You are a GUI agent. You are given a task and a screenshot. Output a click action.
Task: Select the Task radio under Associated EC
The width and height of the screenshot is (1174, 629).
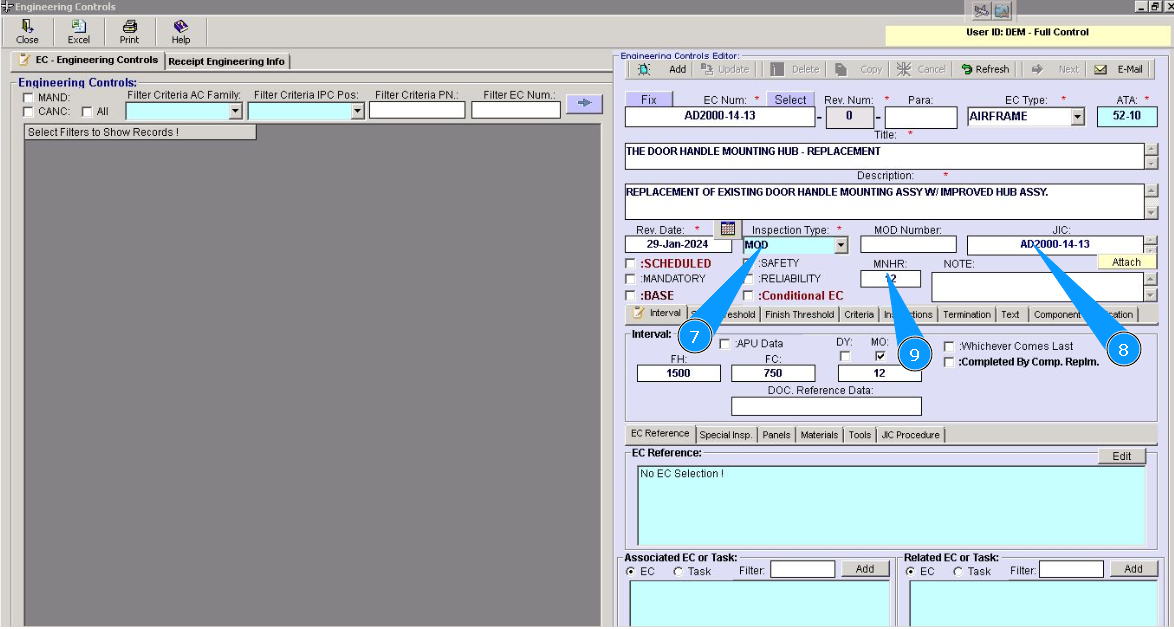(678, 571)
